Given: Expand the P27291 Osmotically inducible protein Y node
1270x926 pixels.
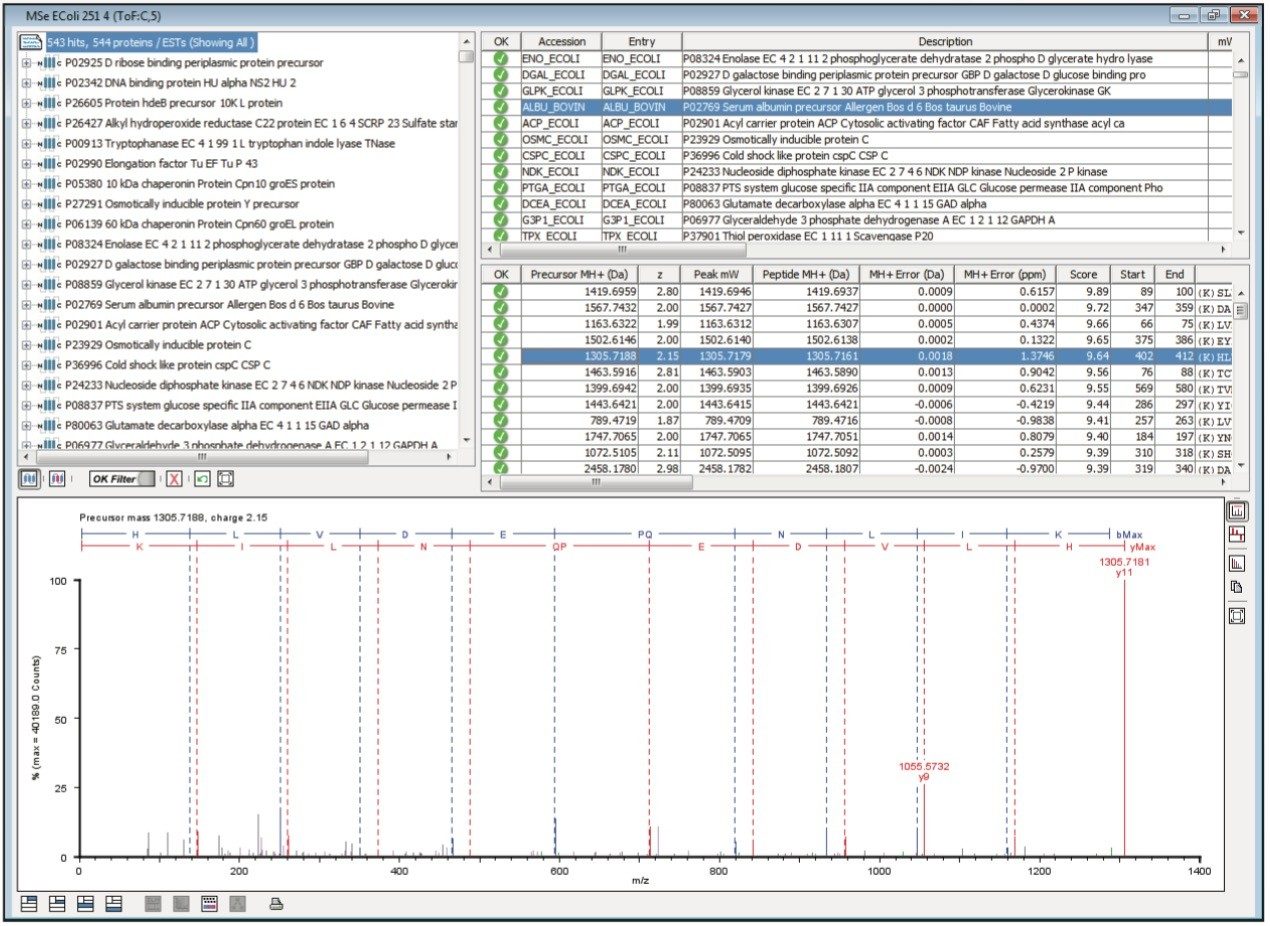Looking at the screenshot, I should pyautogui.click(x=26, y=204).
